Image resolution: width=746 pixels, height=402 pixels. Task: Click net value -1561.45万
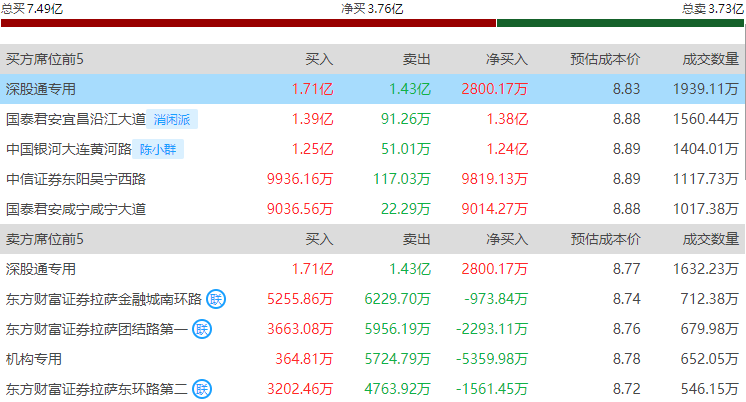click(492, 389)
